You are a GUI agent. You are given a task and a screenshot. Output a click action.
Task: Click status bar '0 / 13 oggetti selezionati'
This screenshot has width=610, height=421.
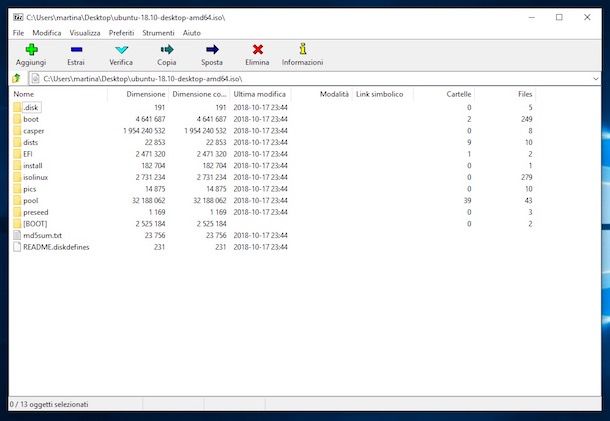(x=49, y=404)
